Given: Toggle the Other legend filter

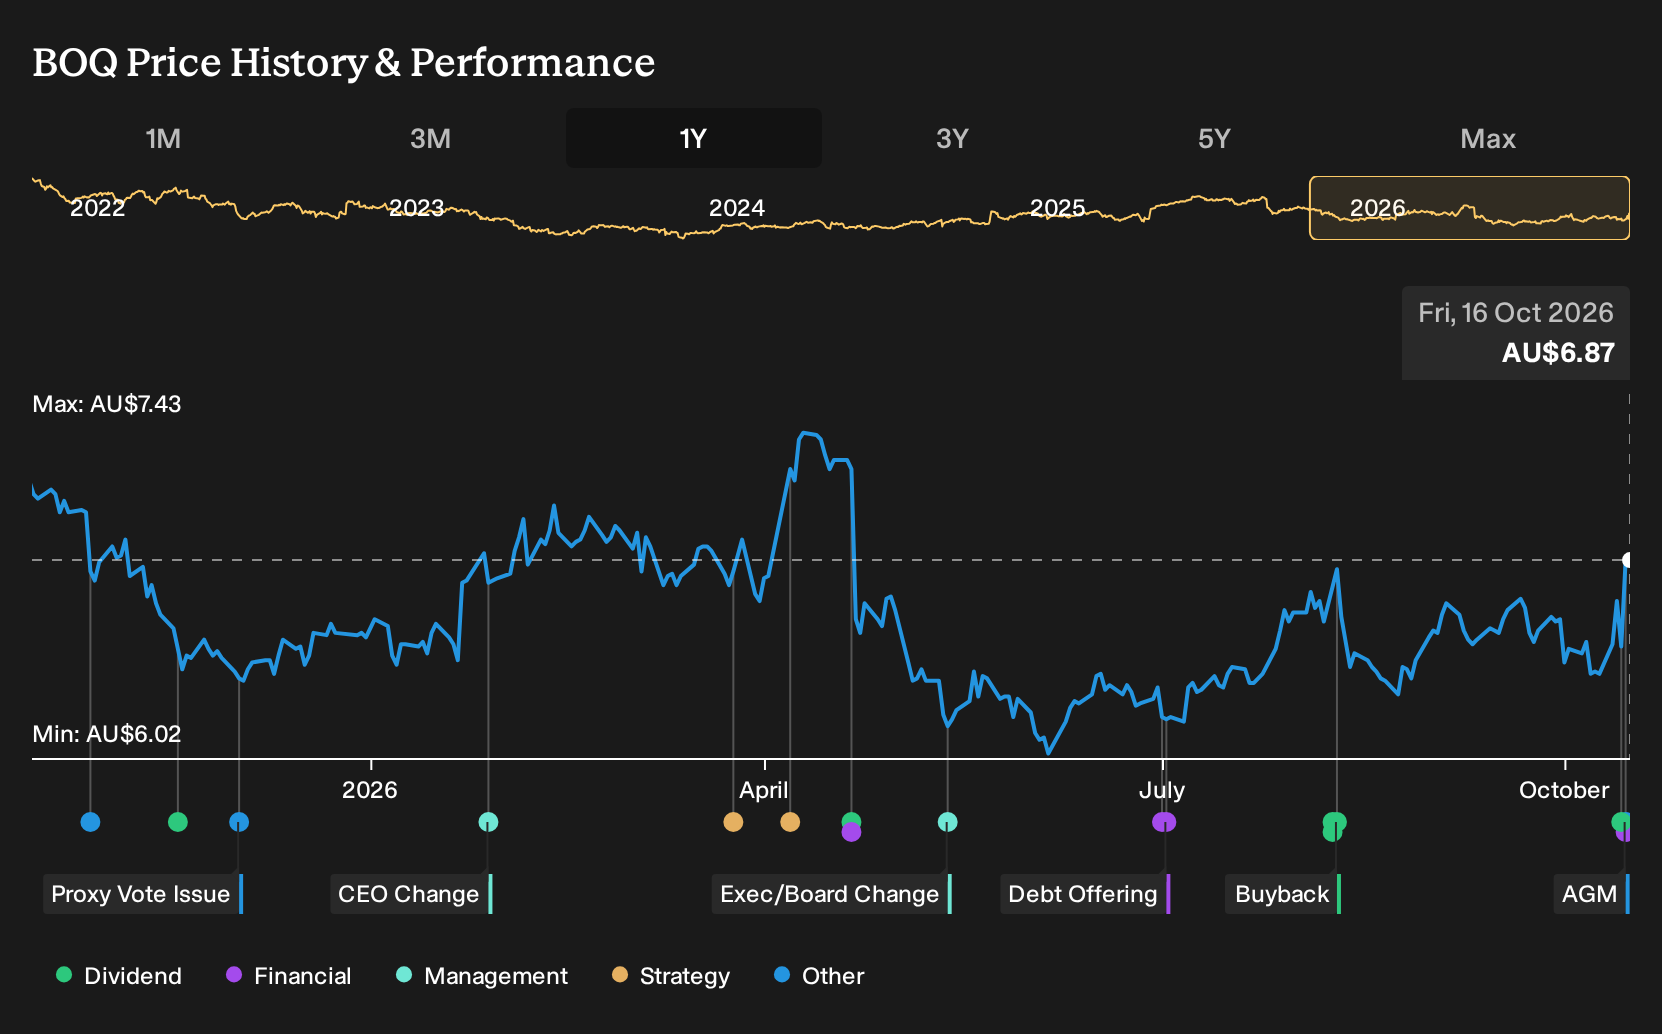Looking at the screenshot, I should pos(819,976).
